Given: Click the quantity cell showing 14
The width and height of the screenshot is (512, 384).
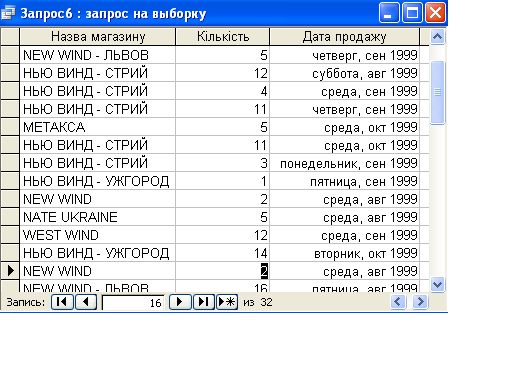Looking at the screenshot, I should pos(223,253).
